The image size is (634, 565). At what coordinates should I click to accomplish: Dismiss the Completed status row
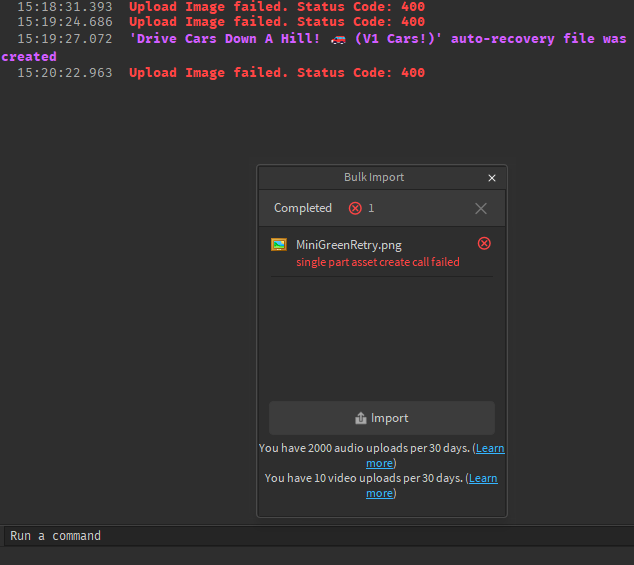tap(481, 208)
